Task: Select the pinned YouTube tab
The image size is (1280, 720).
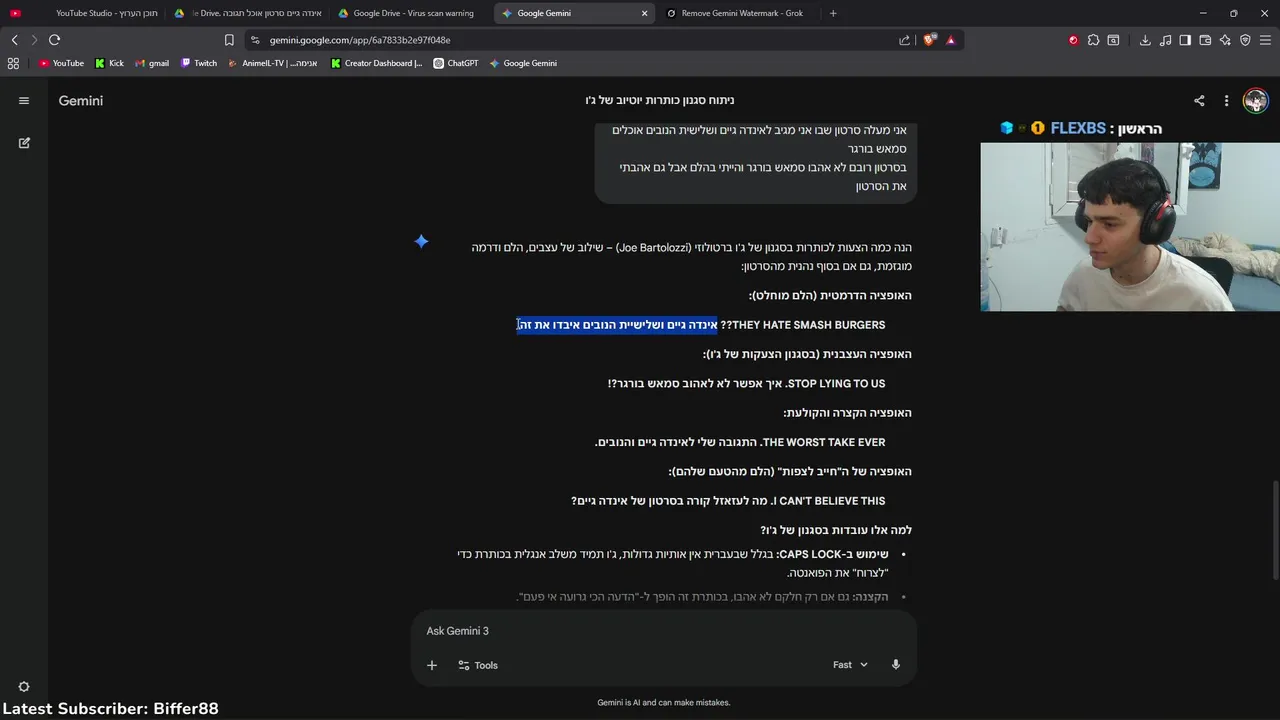Action: coord(15,13)
